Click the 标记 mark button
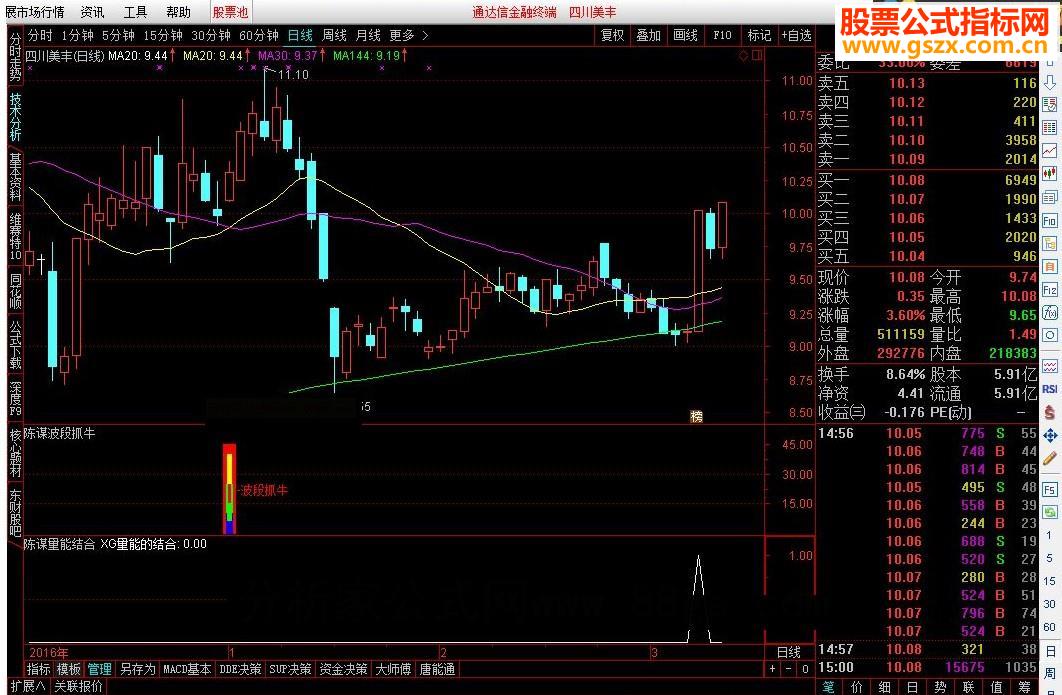Image resolution: width=1062 pixels, height=695 pixels. pyautogui.click(x=759, y=35)
